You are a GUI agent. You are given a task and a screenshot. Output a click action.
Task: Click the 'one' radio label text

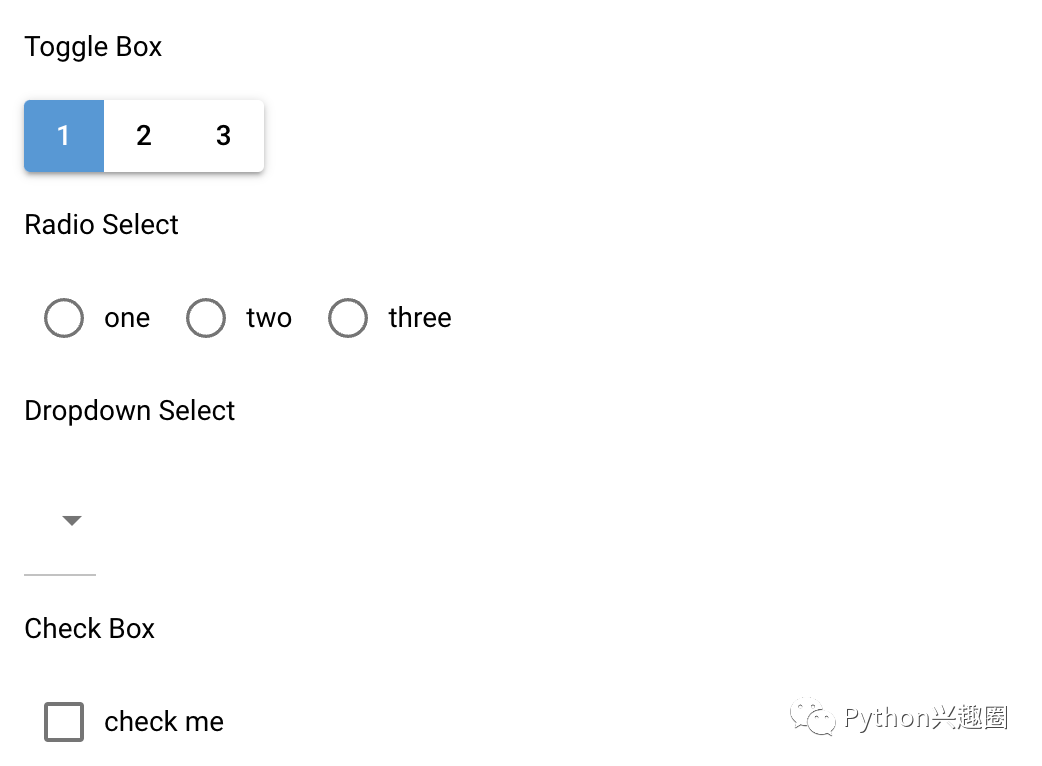tap(127, 318)
